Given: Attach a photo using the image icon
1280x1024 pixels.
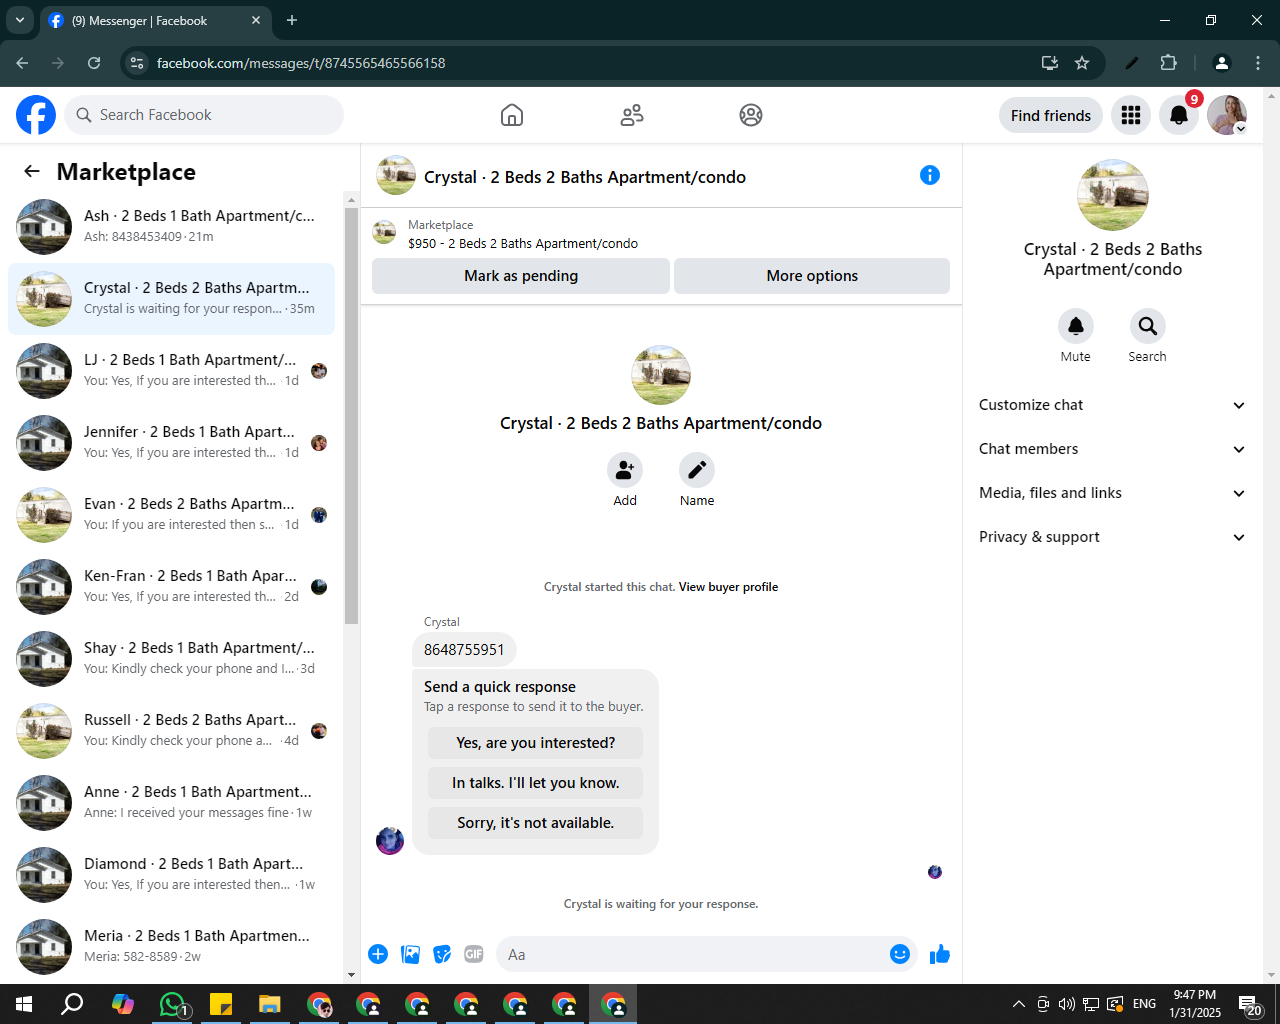Looking at the screenshot, I should 410,954.
